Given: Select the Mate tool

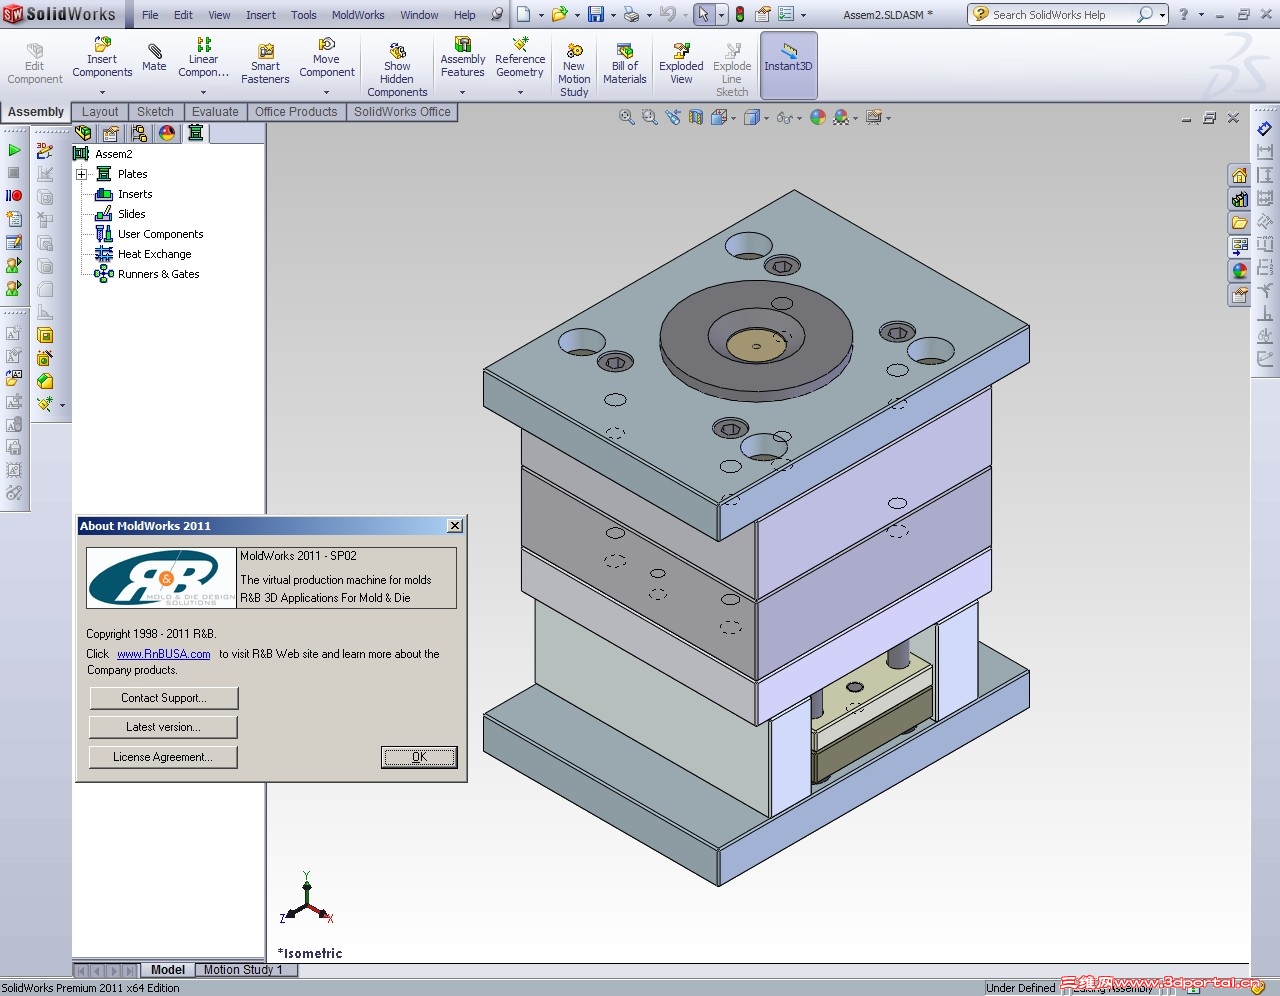Looking at the screenshot, I should point(154,57).
